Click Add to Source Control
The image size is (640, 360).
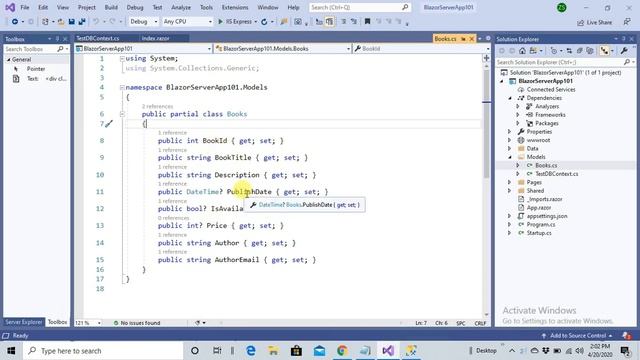pyautogui.click(x=578, y=336)
